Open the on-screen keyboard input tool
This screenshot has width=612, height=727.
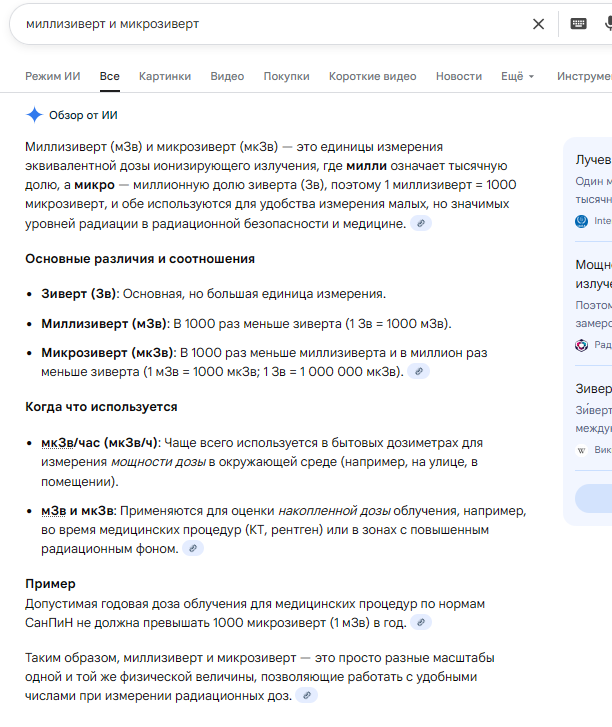pyautogui.click(x=578, y=24)
